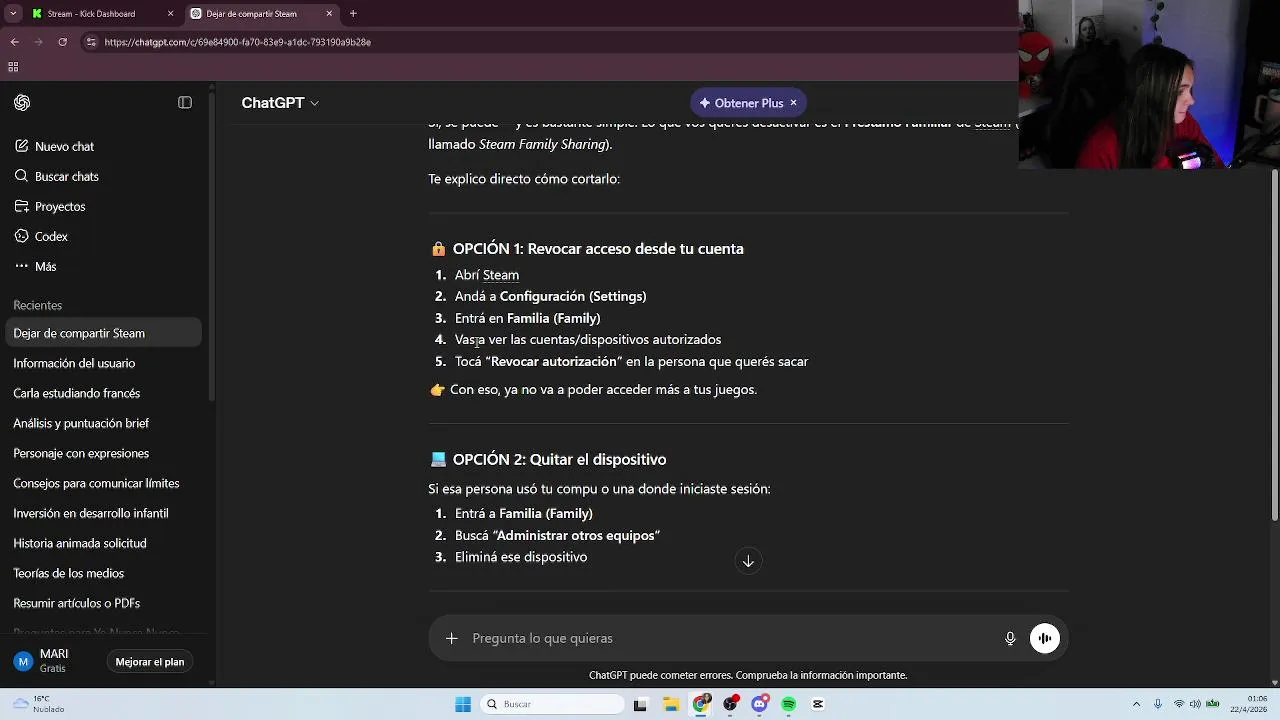The height and width of the screenshot is (720, 1280).
Task: Open the tab search dropdown arrow
Action: point(13,14)
